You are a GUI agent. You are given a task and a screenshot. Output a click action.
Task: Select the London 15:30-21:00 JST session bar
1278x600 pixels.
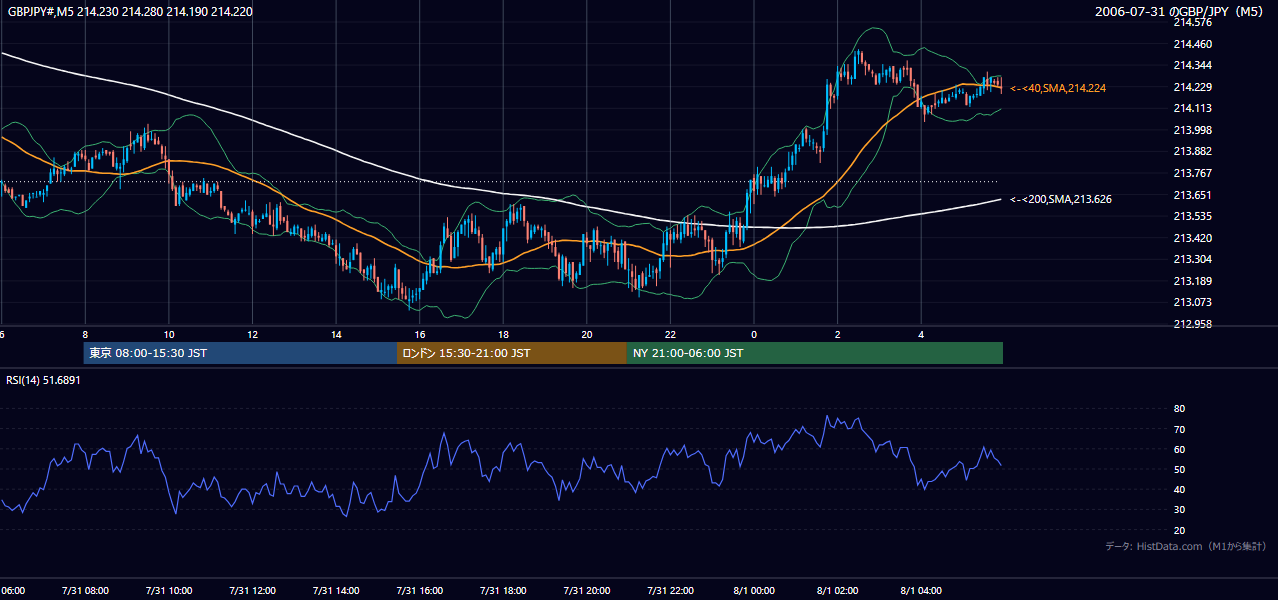(512, 353)
